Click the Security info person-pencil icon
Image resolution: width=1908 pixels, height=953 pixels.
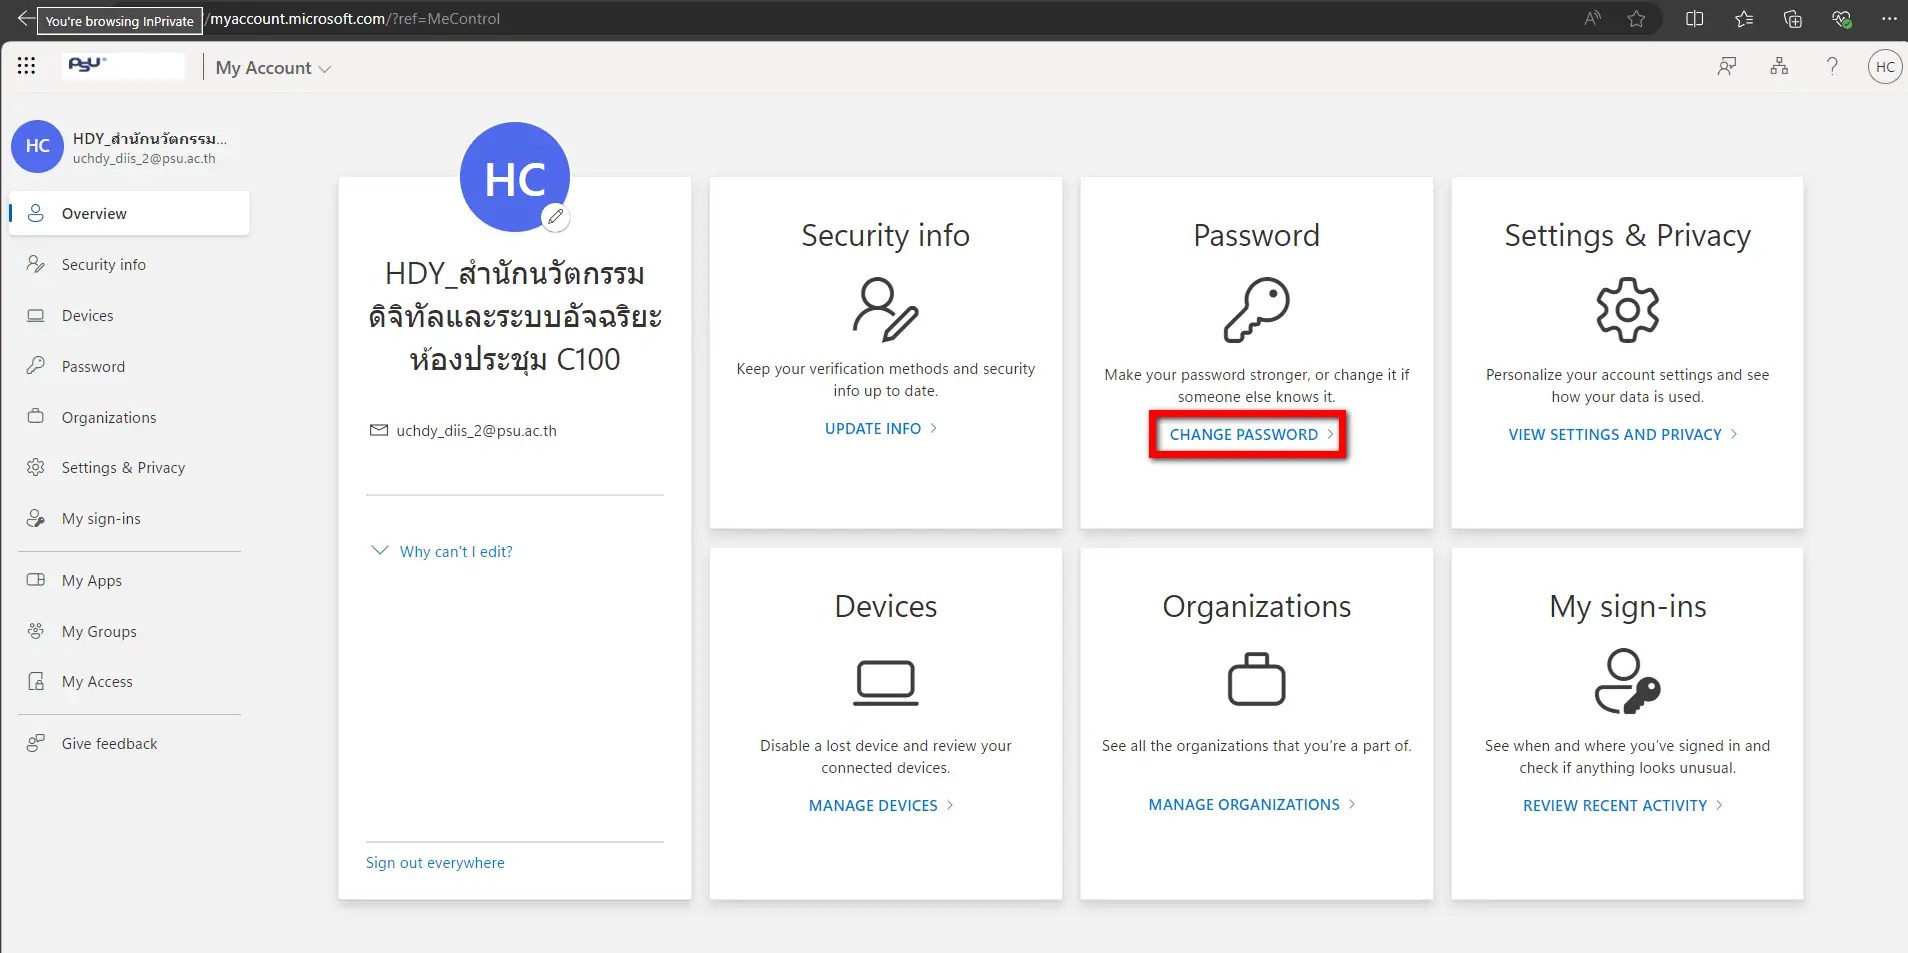tap(885, 310)
